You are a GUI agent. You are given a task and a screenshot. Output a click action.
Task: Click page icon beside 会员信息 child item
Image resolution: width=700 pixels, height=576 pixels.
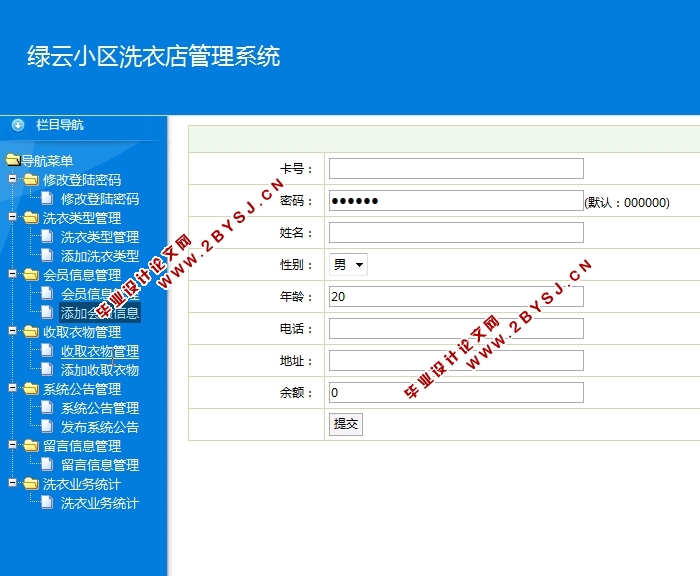tap(47, 293)
